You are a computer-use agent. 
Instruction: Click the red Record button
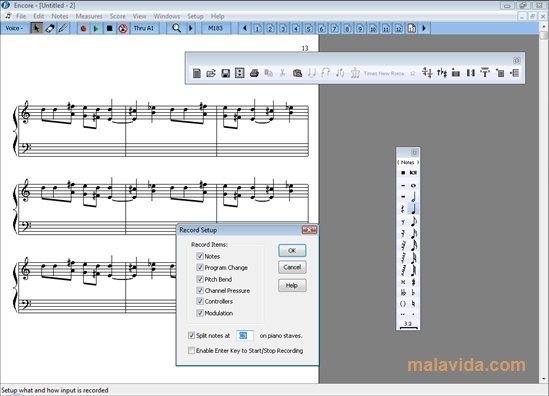pos(83,28)
